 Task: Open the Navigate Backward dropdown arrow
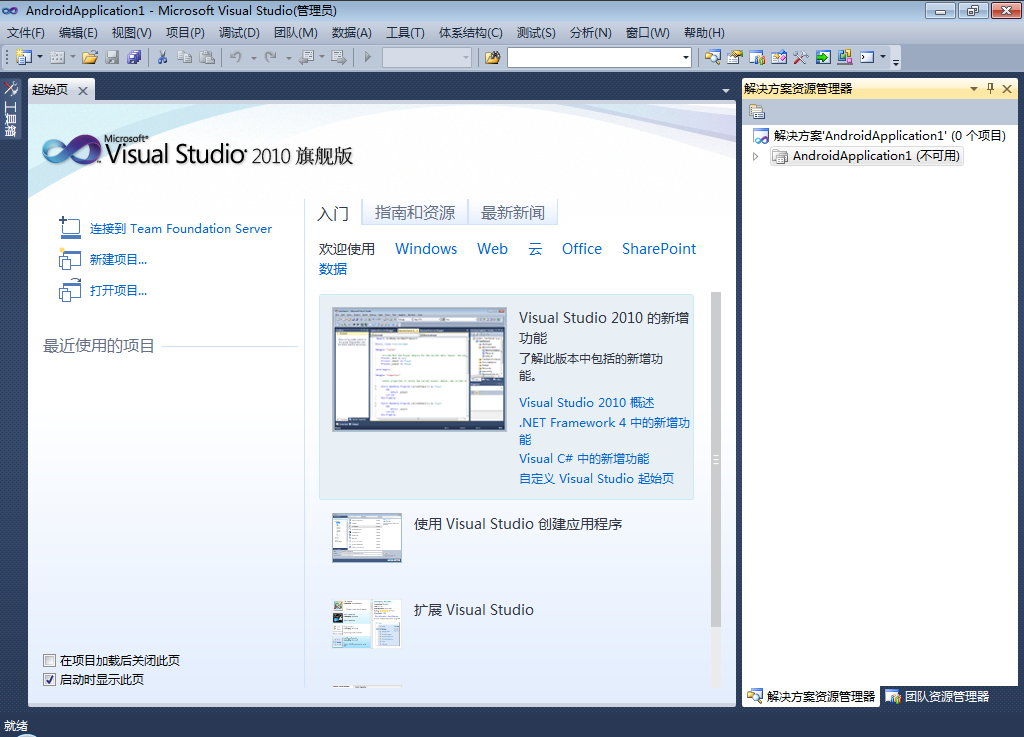tap(322, 57)
